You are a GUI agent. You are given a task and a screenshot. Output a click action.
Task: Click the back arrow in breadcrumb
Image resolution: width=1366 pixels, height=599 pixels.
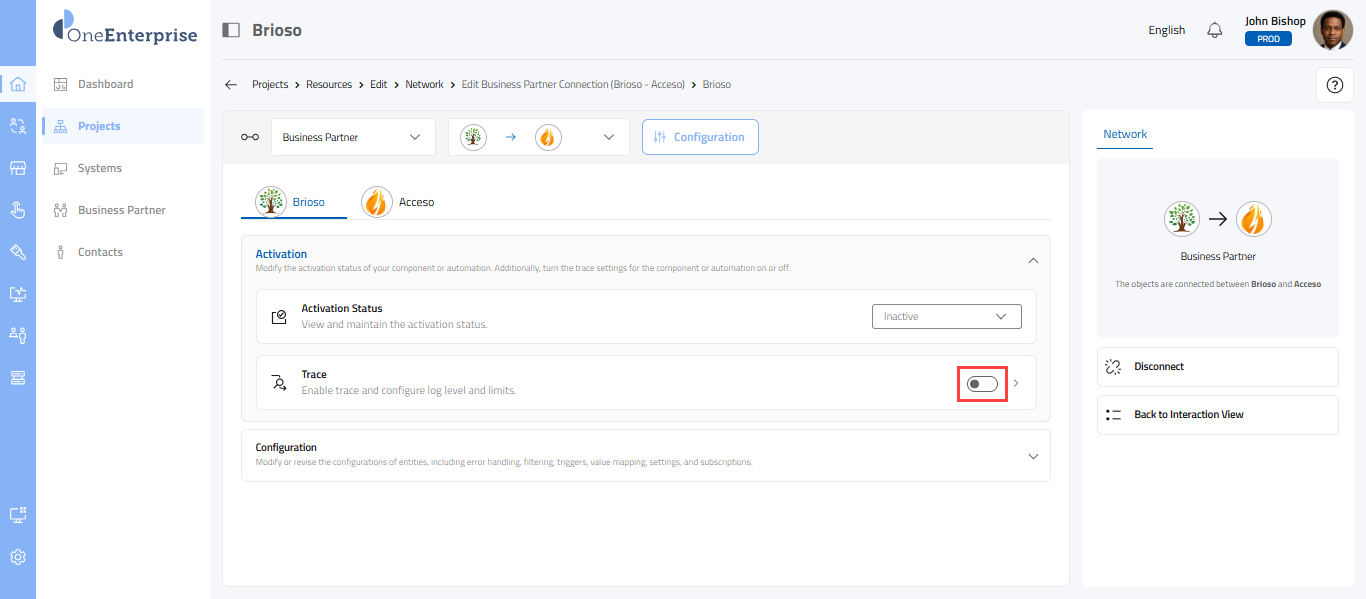pos(231,85)
